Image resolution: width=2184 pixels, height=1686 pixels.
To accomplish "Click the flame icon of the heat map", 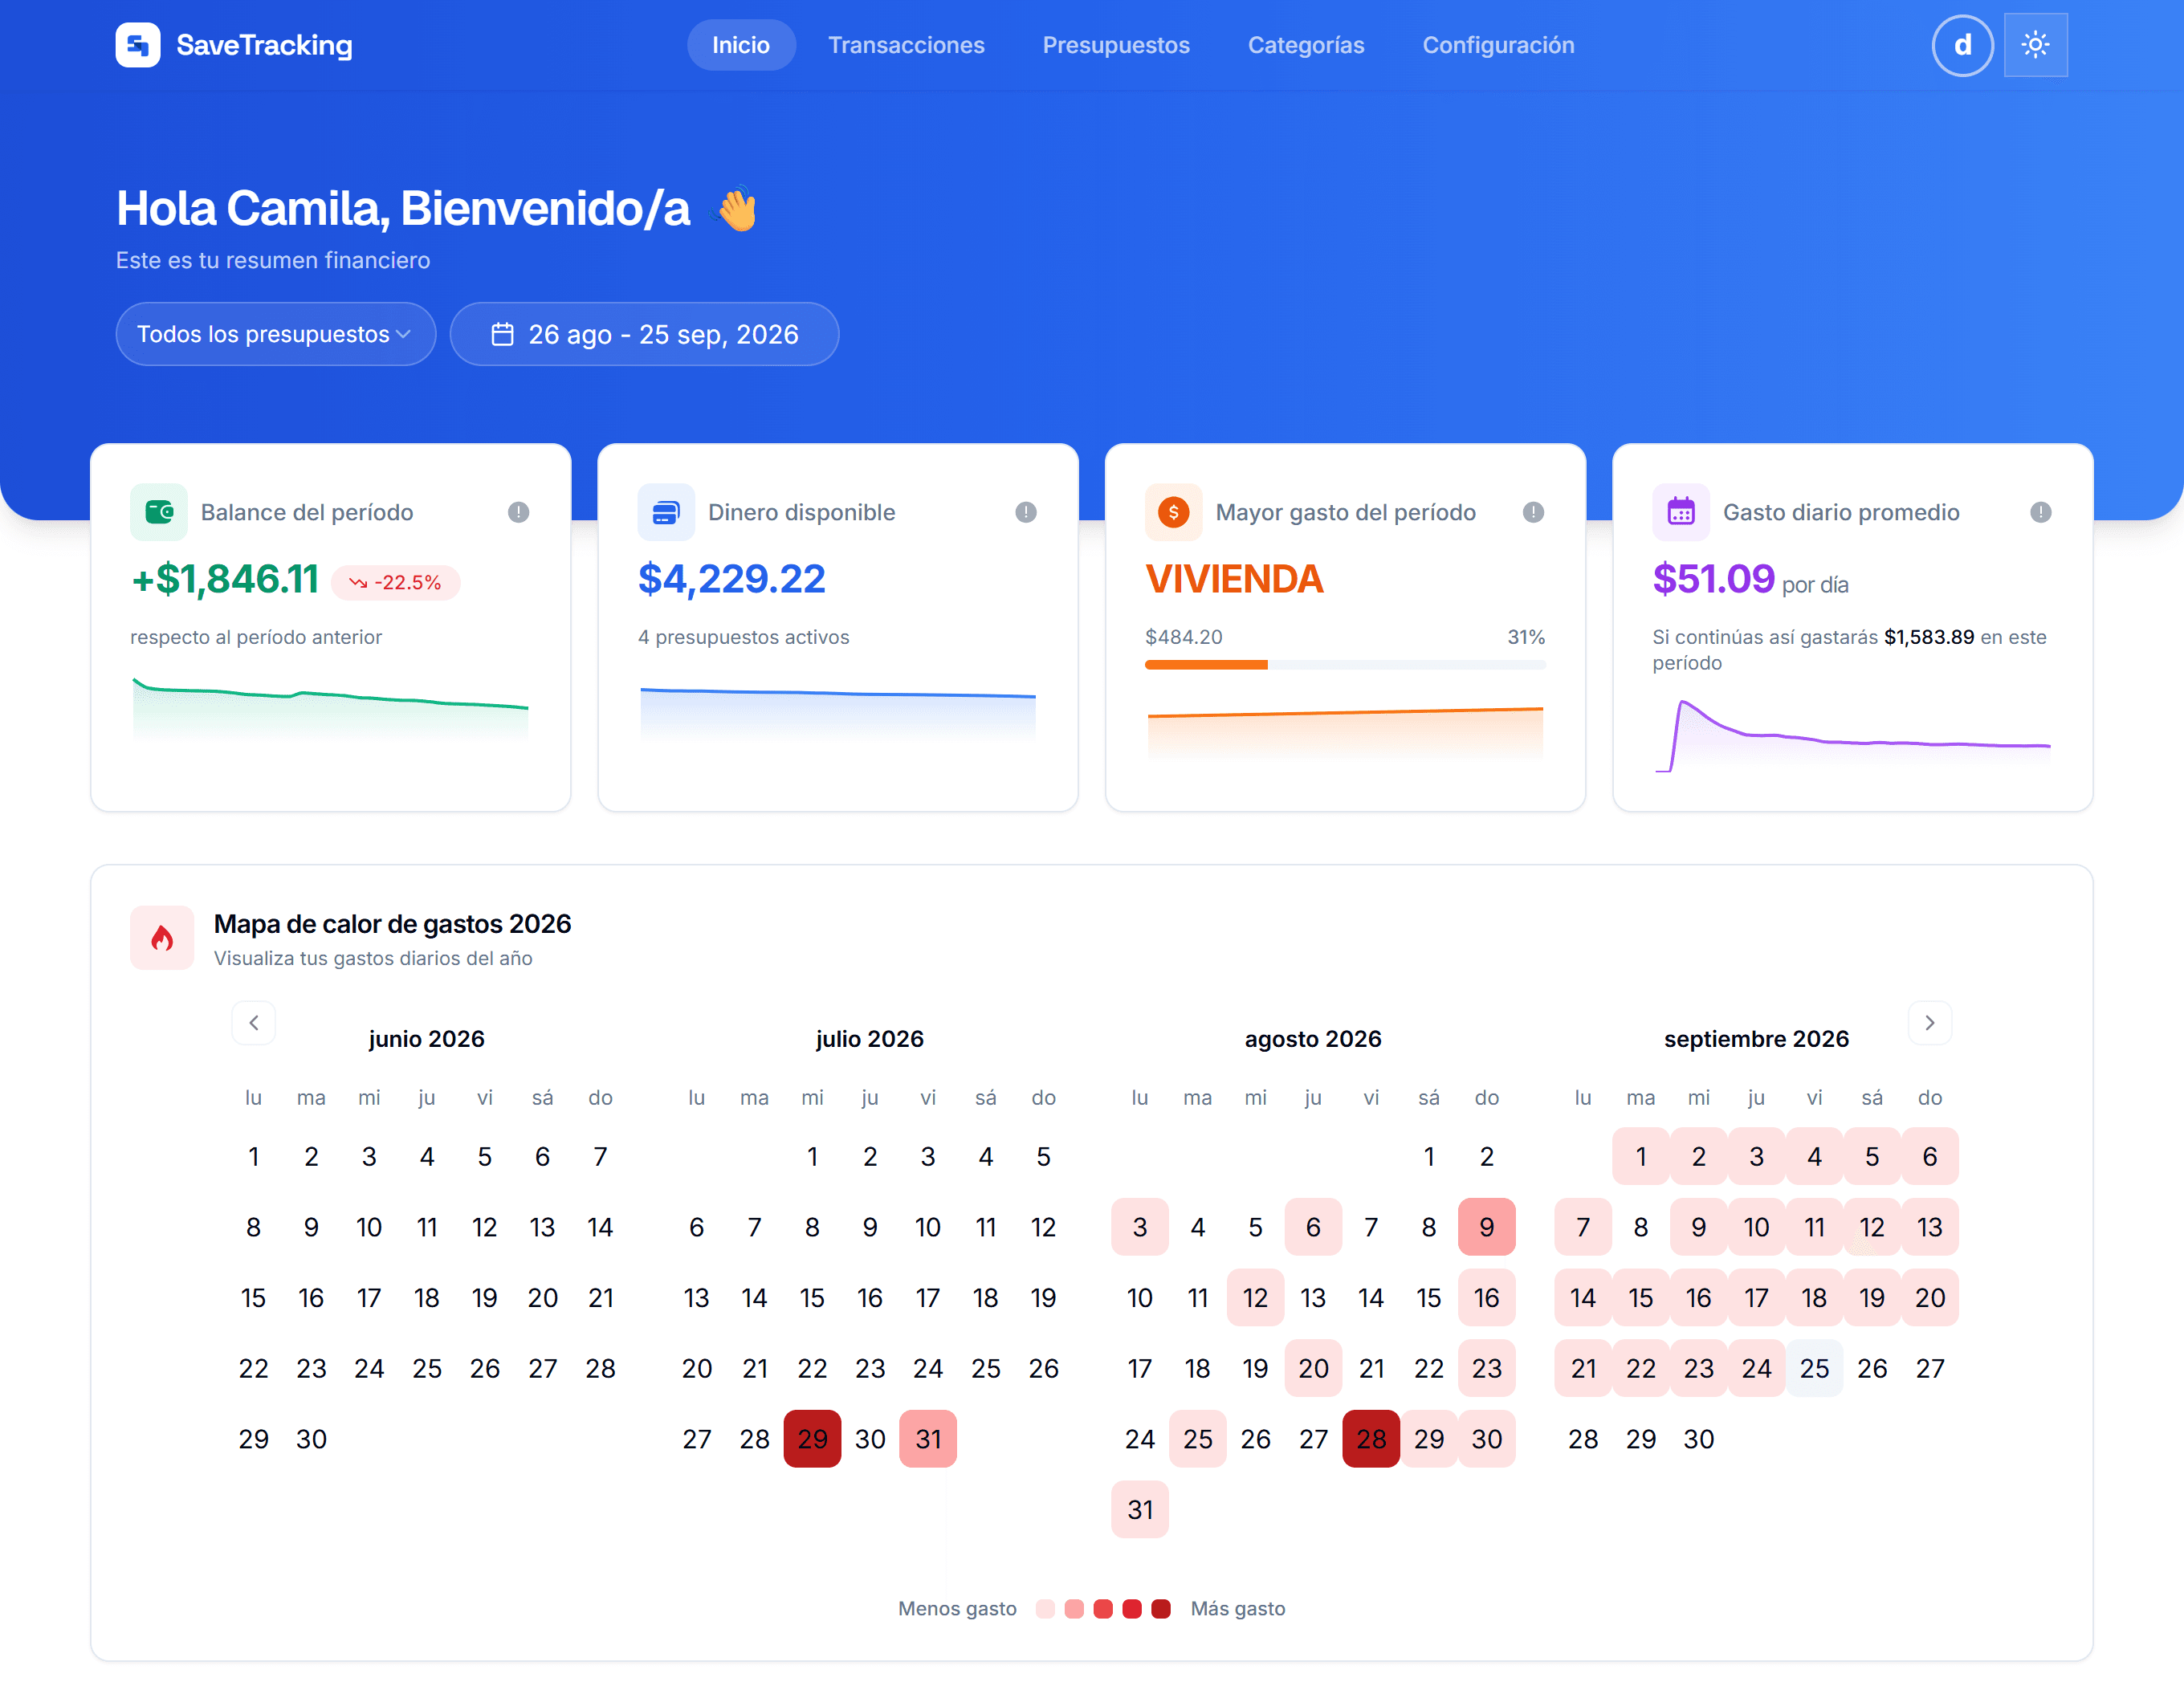I will 162,938.
